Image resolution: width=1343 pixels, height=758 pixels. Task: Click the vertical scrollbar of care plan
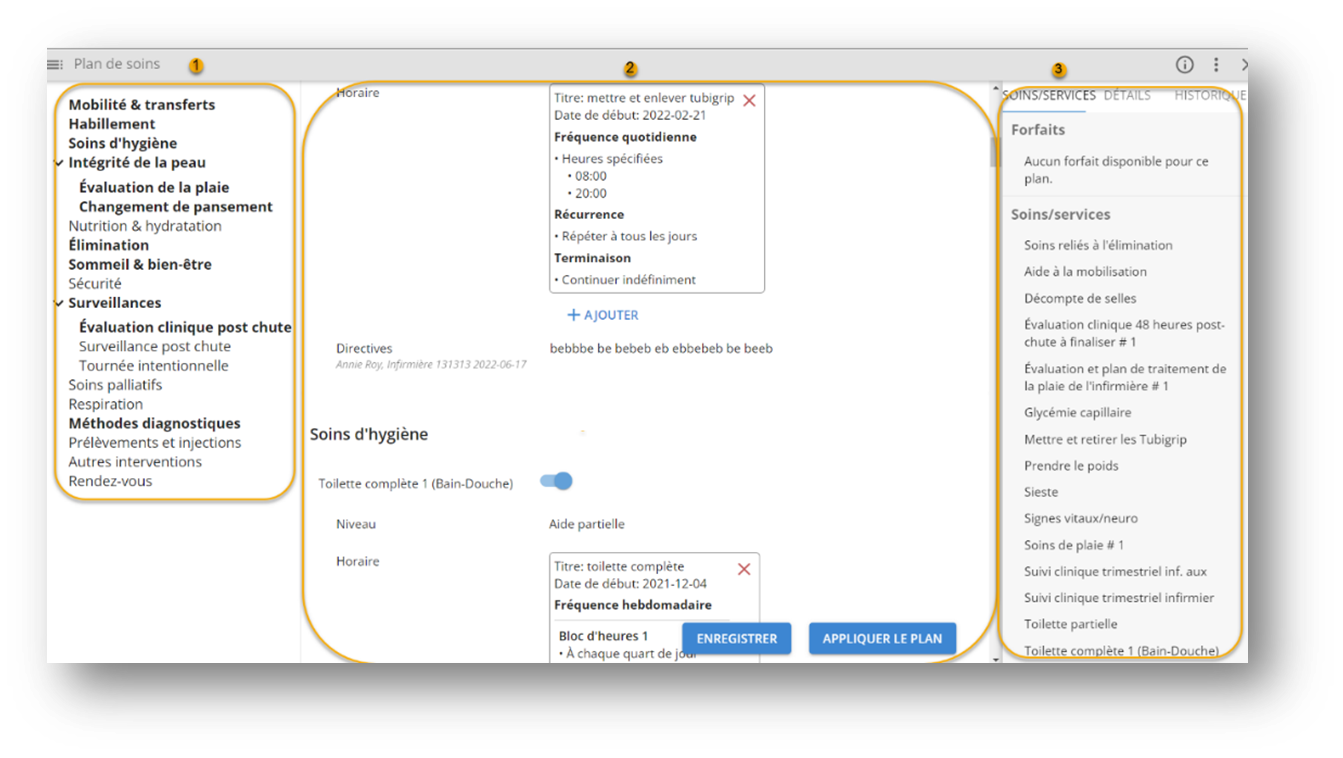click(993, 150)
